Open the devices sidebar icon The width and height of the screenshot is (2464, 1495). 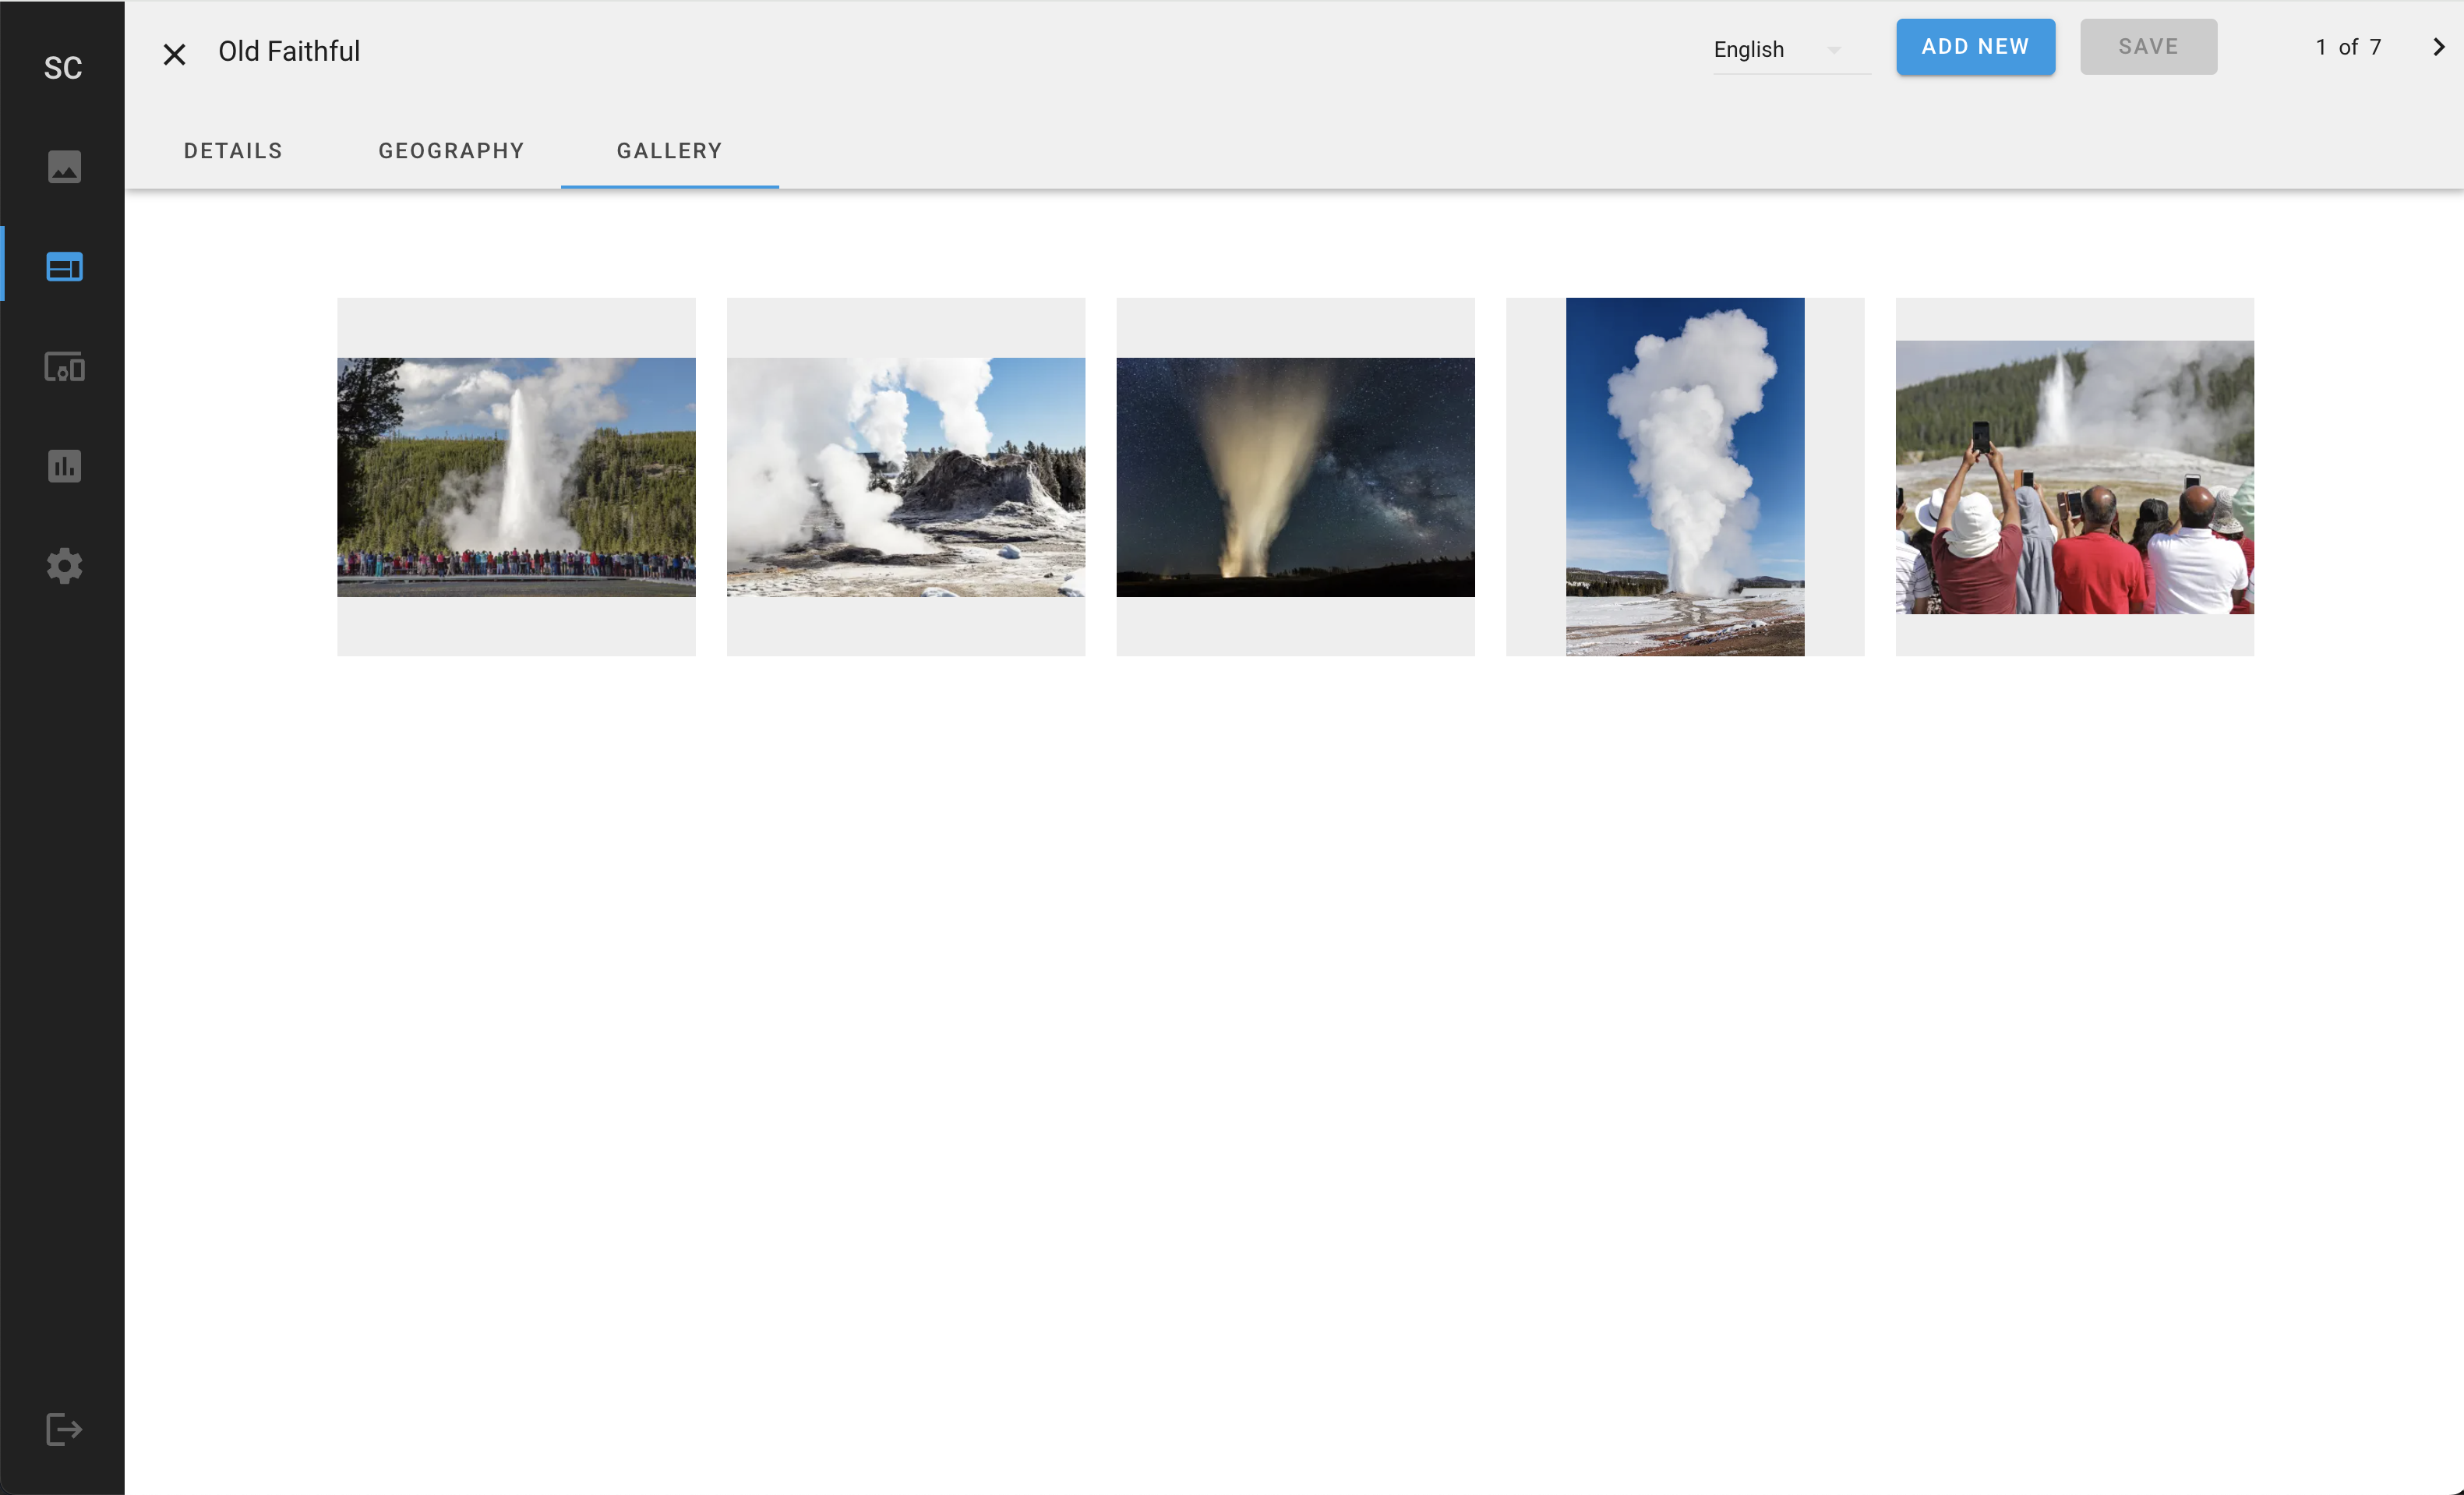pyautogui.click(x=64, y=367)
